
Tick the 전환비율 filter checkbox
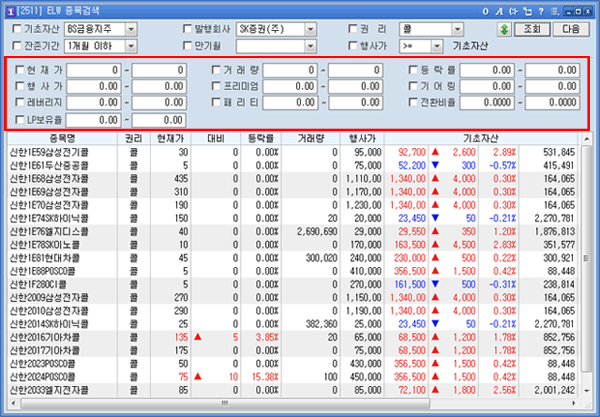pos(416,103)
